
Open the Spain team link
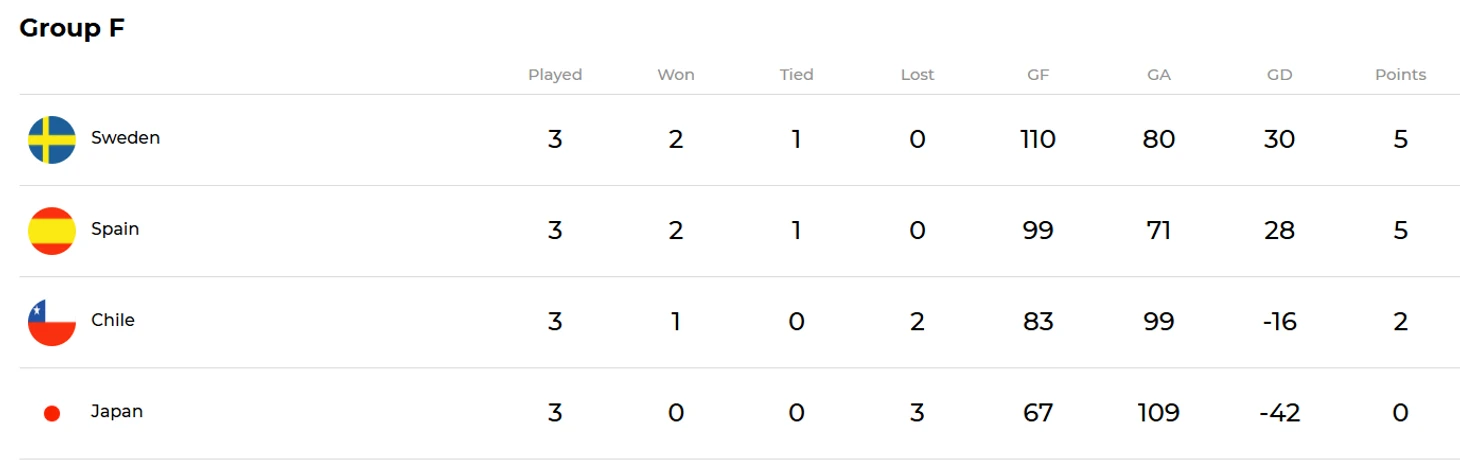coord(115,229)
